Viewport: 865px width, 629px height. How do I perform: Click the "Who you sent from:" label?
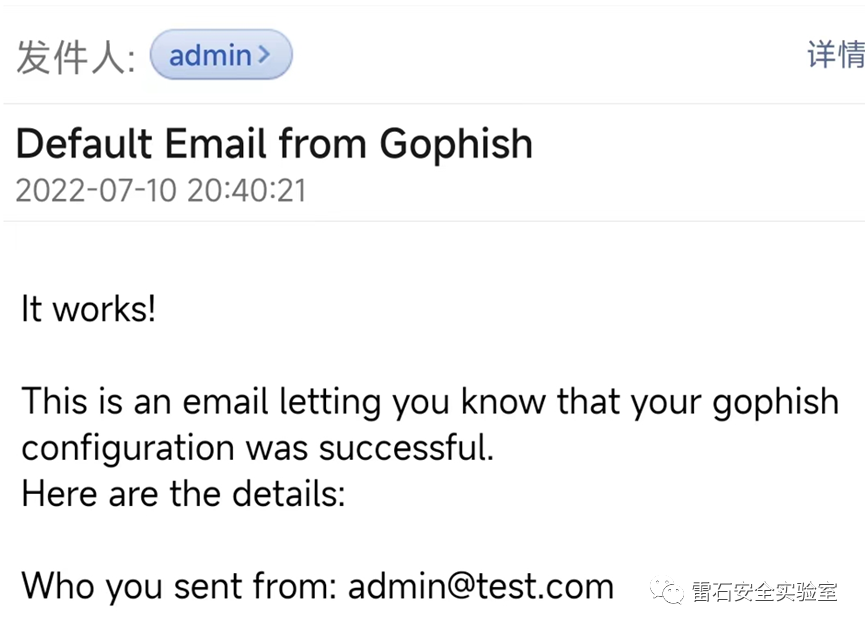tap(180, 586)
